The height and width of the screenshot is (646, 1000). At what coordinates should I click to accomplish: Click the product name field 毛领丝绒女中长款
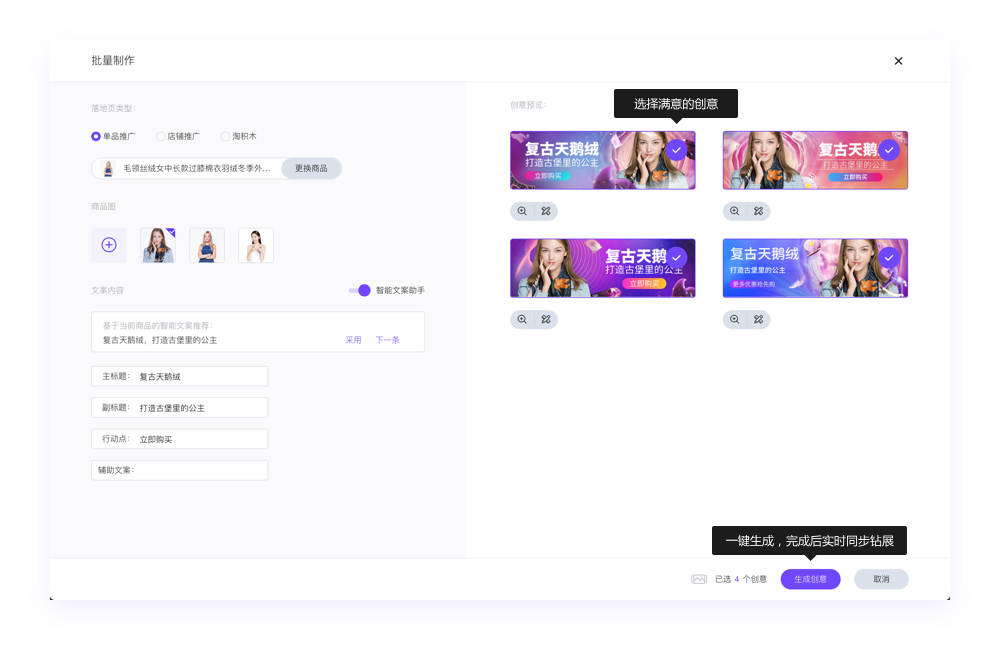click(x=196, y=168)
